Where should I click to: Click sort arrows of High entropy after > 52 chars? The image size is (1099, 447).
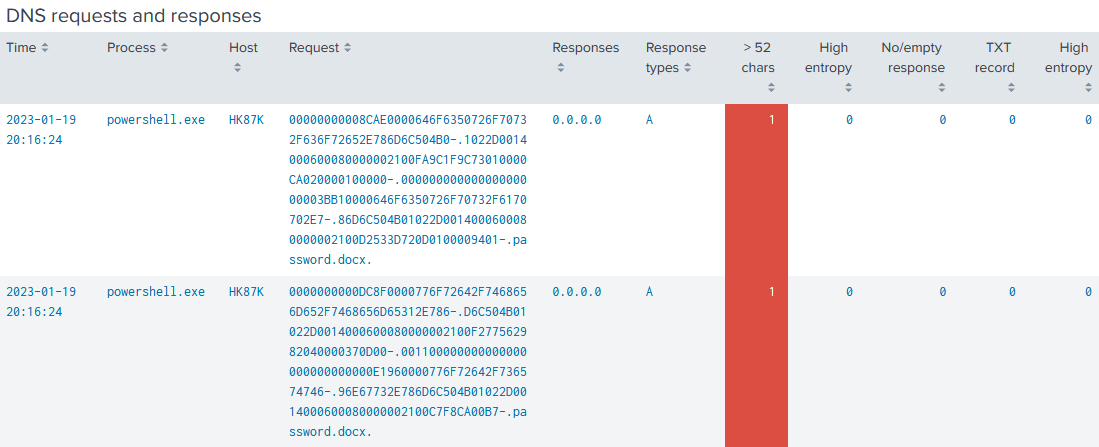848,88
